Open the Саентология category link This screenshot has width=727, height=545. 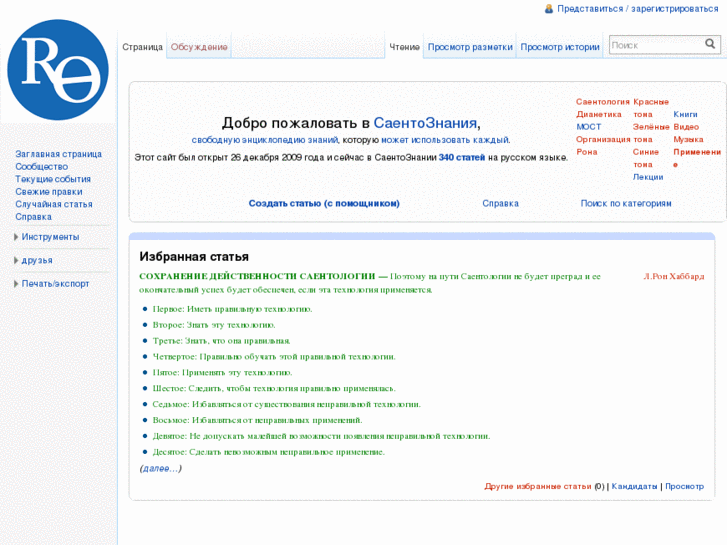coord(603,102)
